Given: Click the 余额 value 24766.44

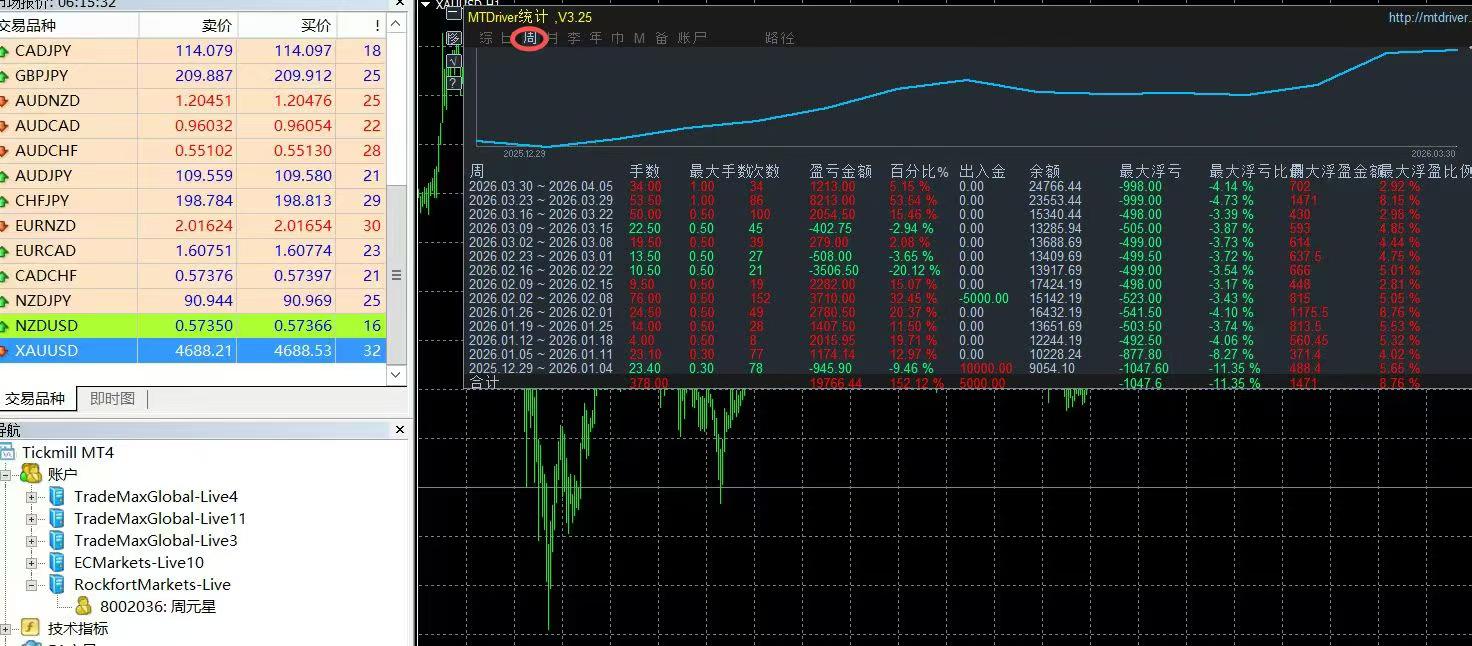Looking at the screenshot, I should point(1055,186).
